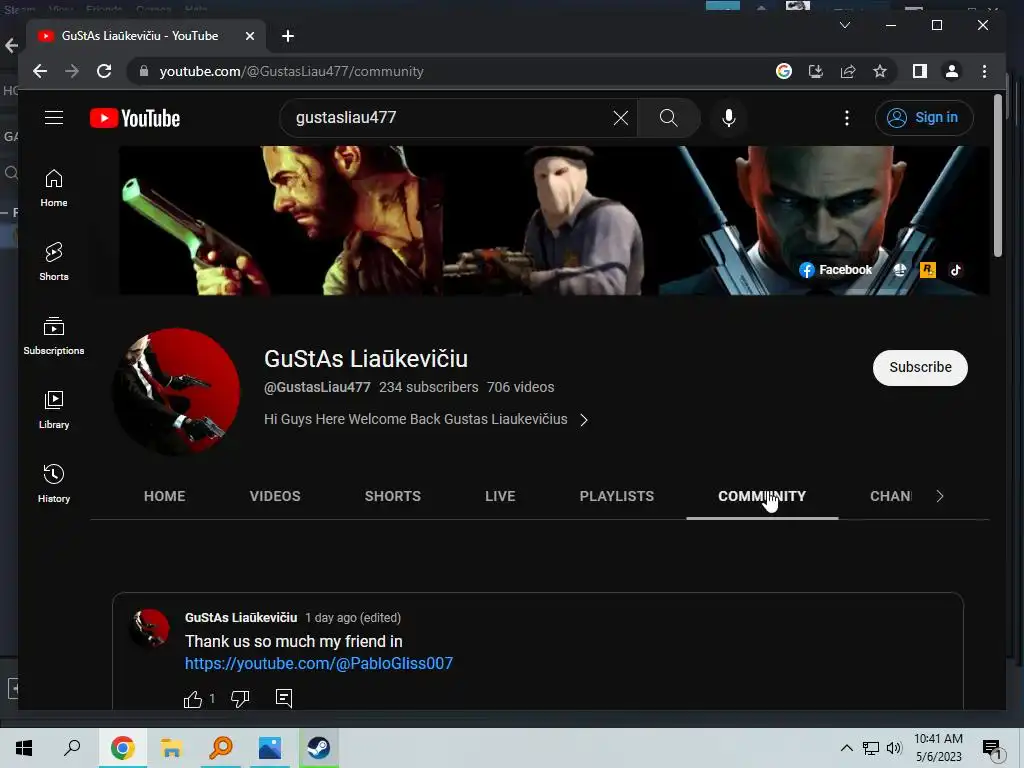This screenshot has width=1024, height=768.
Task: Click the magnifier search button
Action: pyautogui.click(x=669, y=118)
